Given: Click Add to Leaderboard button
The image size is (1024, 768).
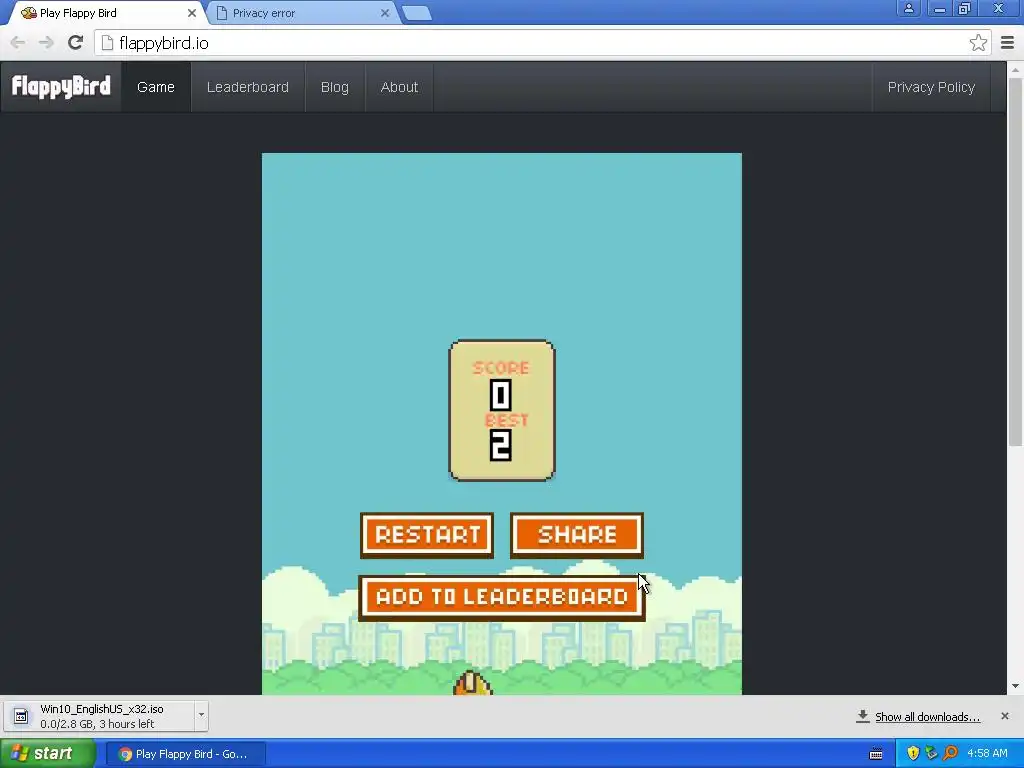Looking at the screenshot, I should tap(502, 598).
